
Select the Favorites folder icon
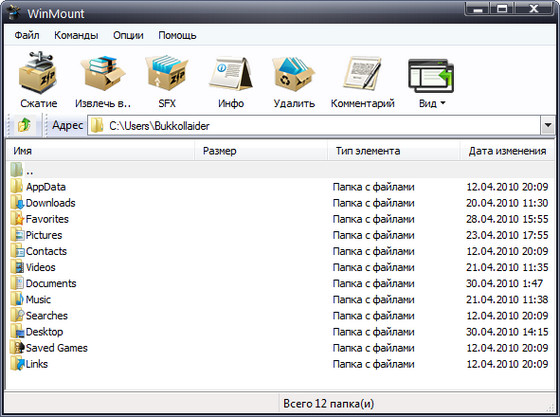(17, 218)
